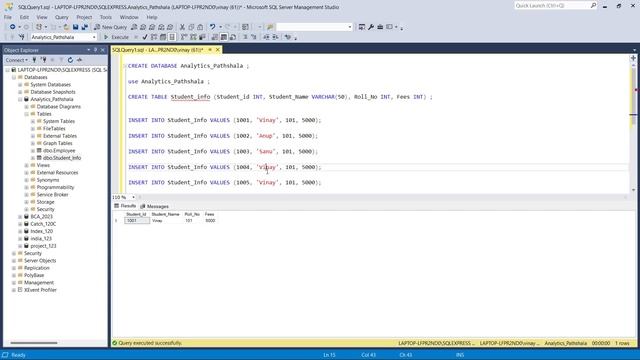Click the Save All icon

click(x=84, y=27)
